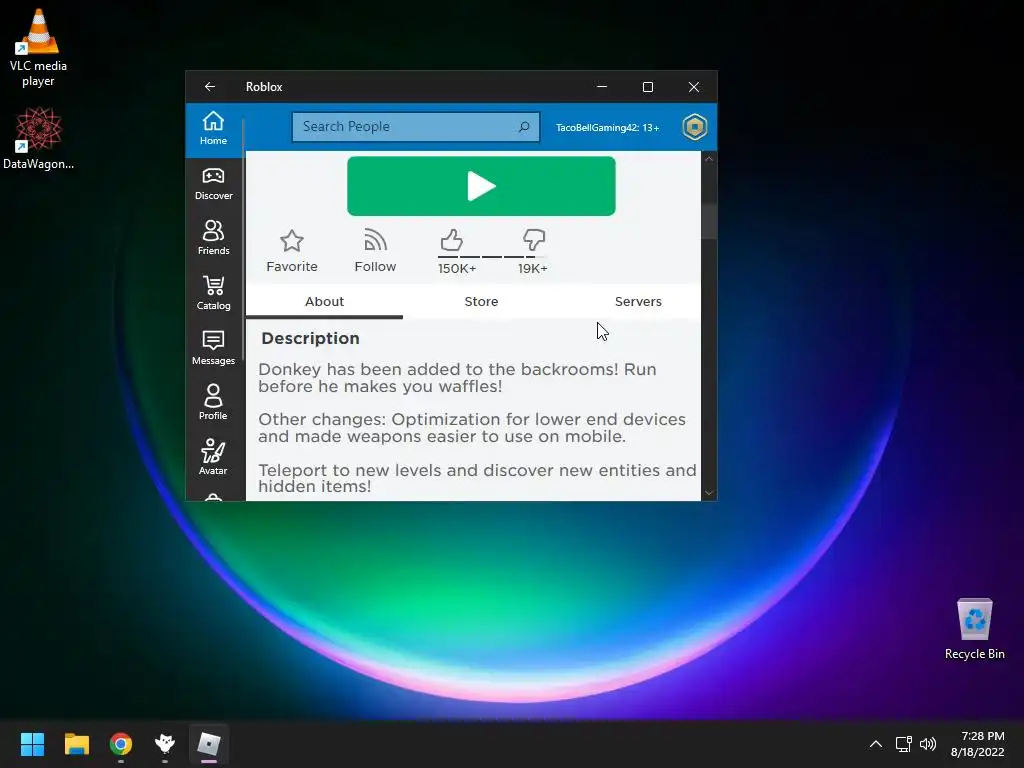1024x768 pixels.
Task: Click the 150K+ likes count
Action: click(457, 268)
